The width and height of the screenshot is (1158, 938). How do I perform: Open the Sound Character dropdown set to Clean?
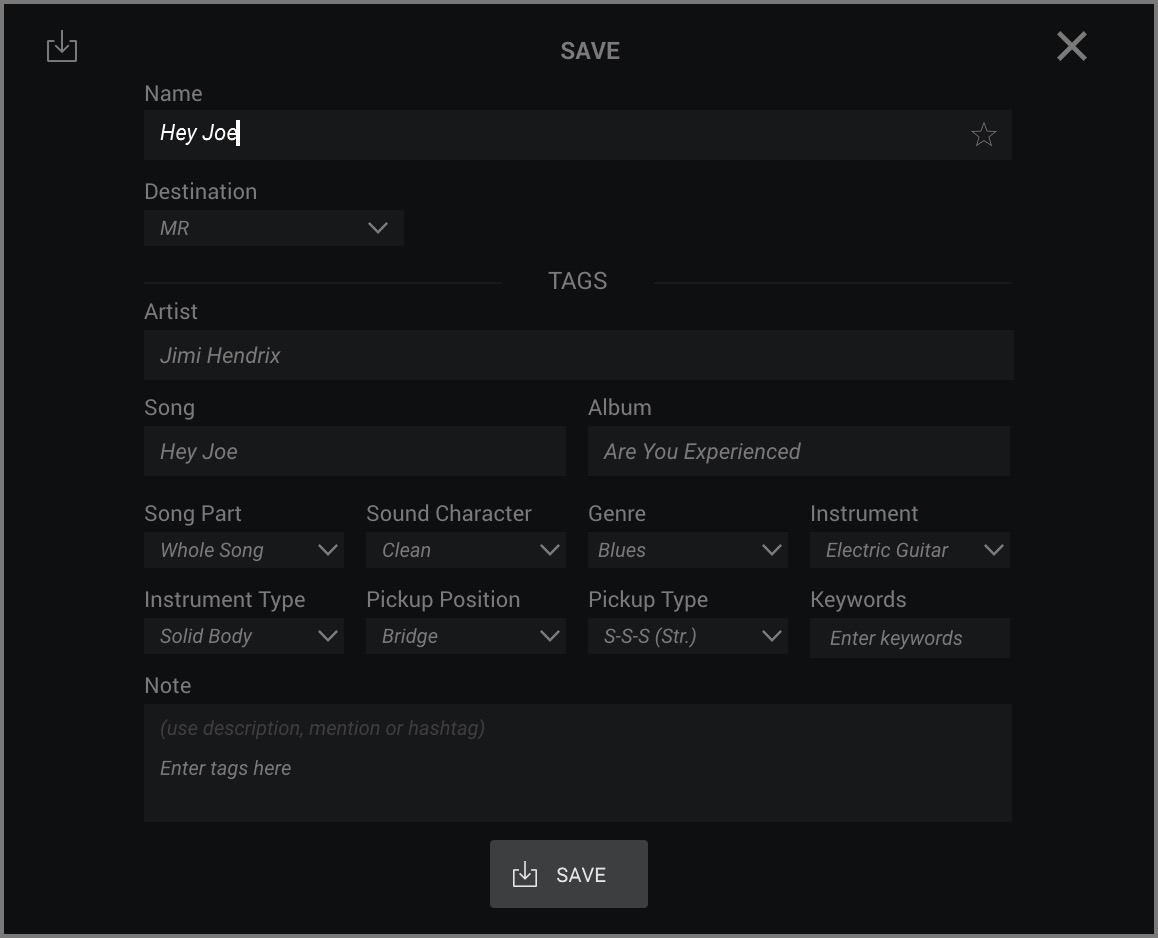tap(465, 550)
